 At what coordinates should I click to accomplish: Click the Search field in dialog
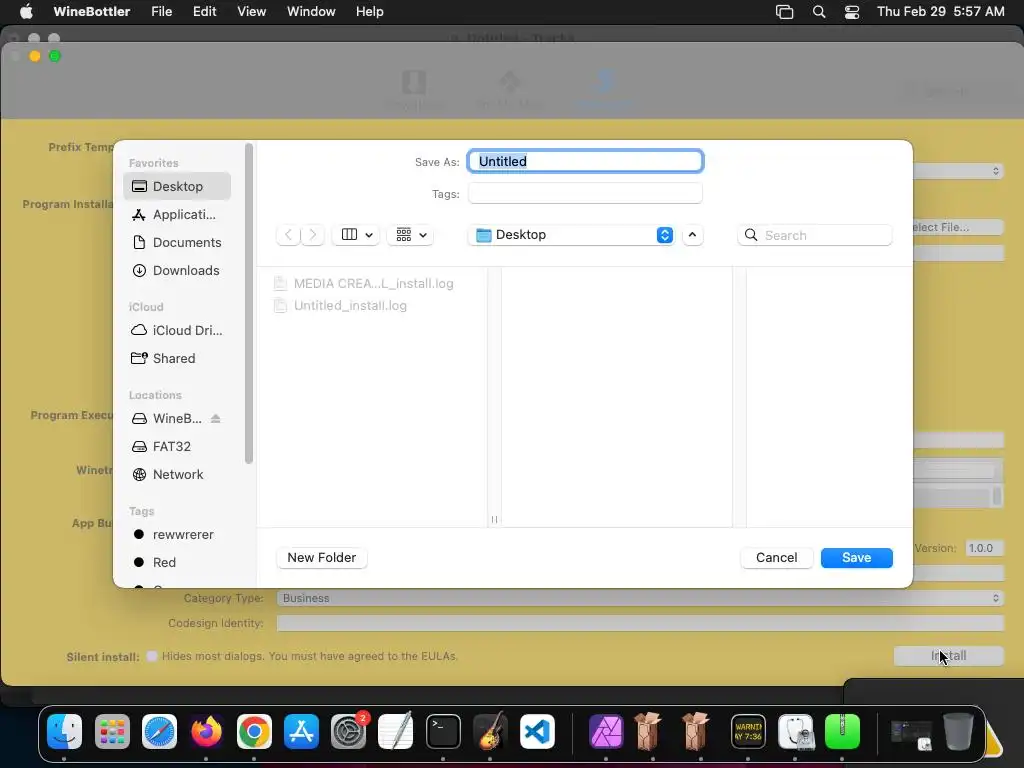[x=815, y=235]
